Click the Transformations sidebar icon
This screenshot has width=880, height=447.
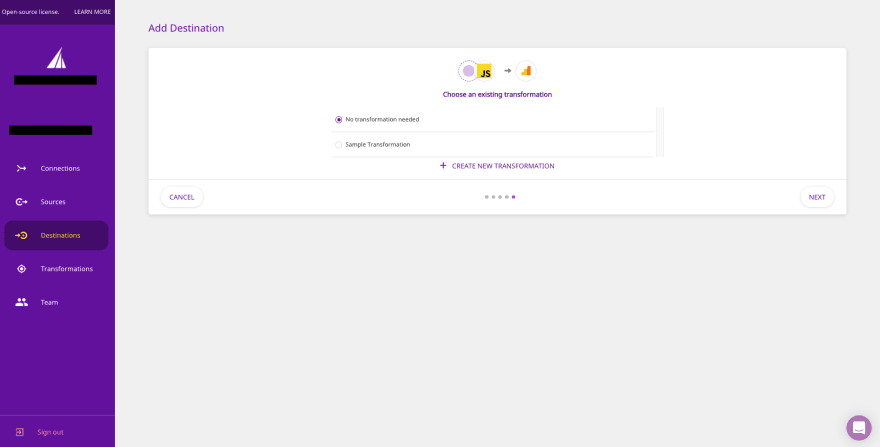21,269
